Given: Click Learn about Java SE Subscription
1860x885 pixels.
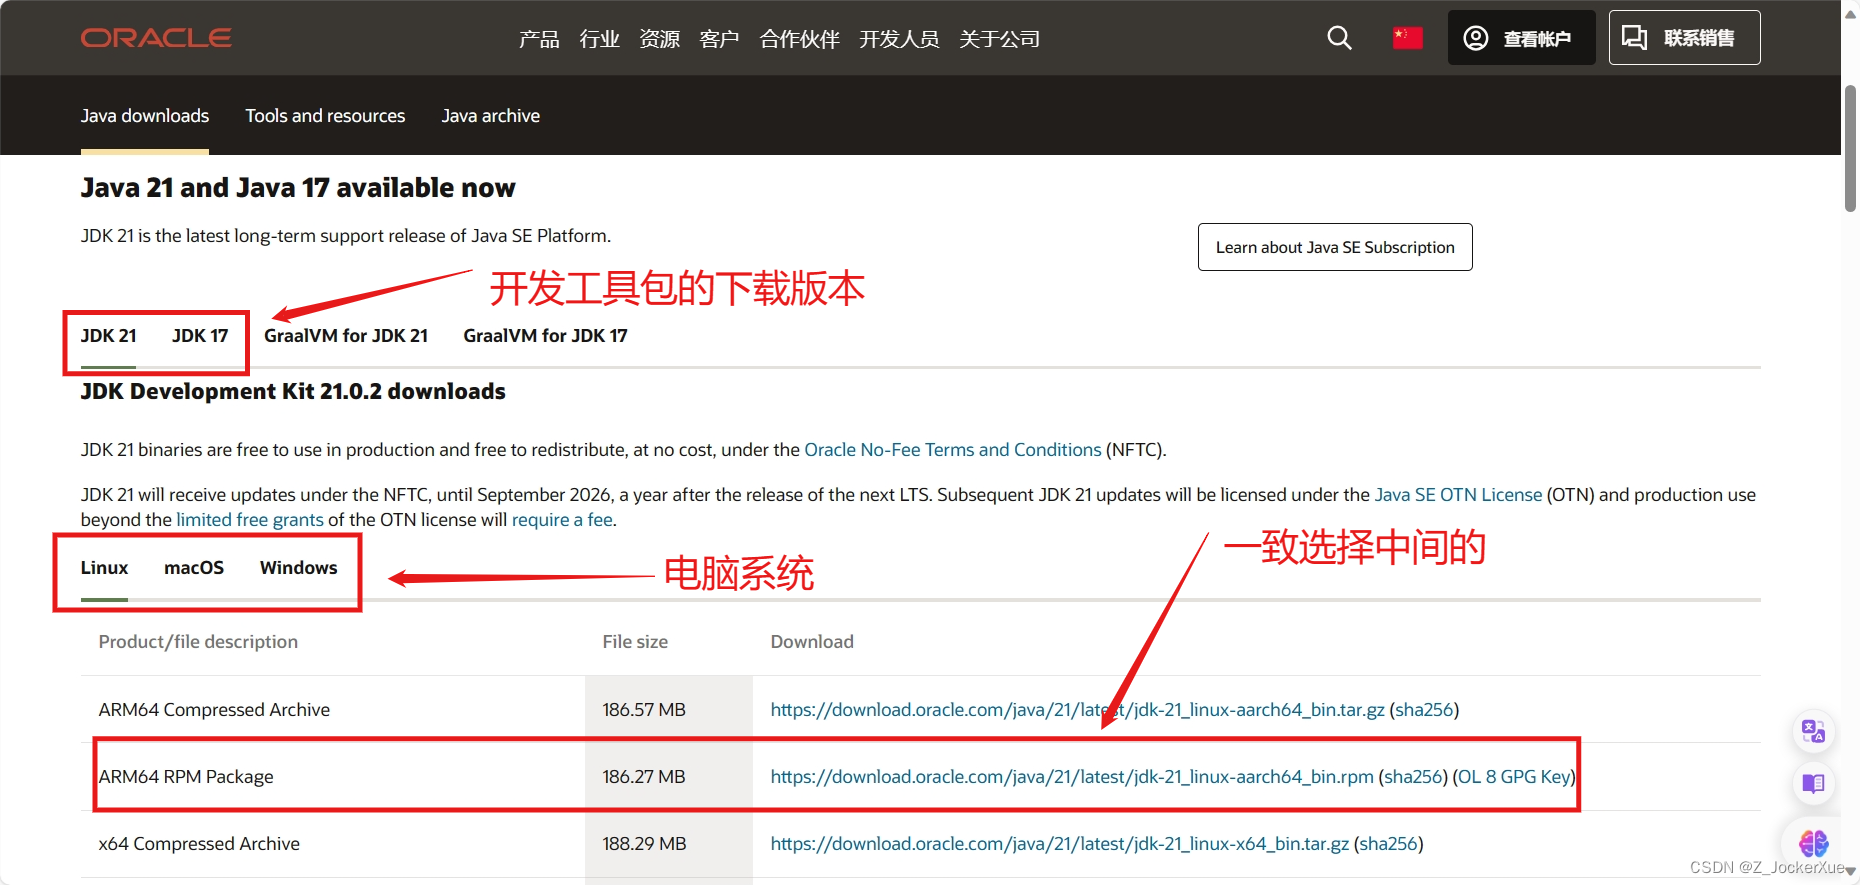Looking at the screenshot, I should (x=1335, y=247).
